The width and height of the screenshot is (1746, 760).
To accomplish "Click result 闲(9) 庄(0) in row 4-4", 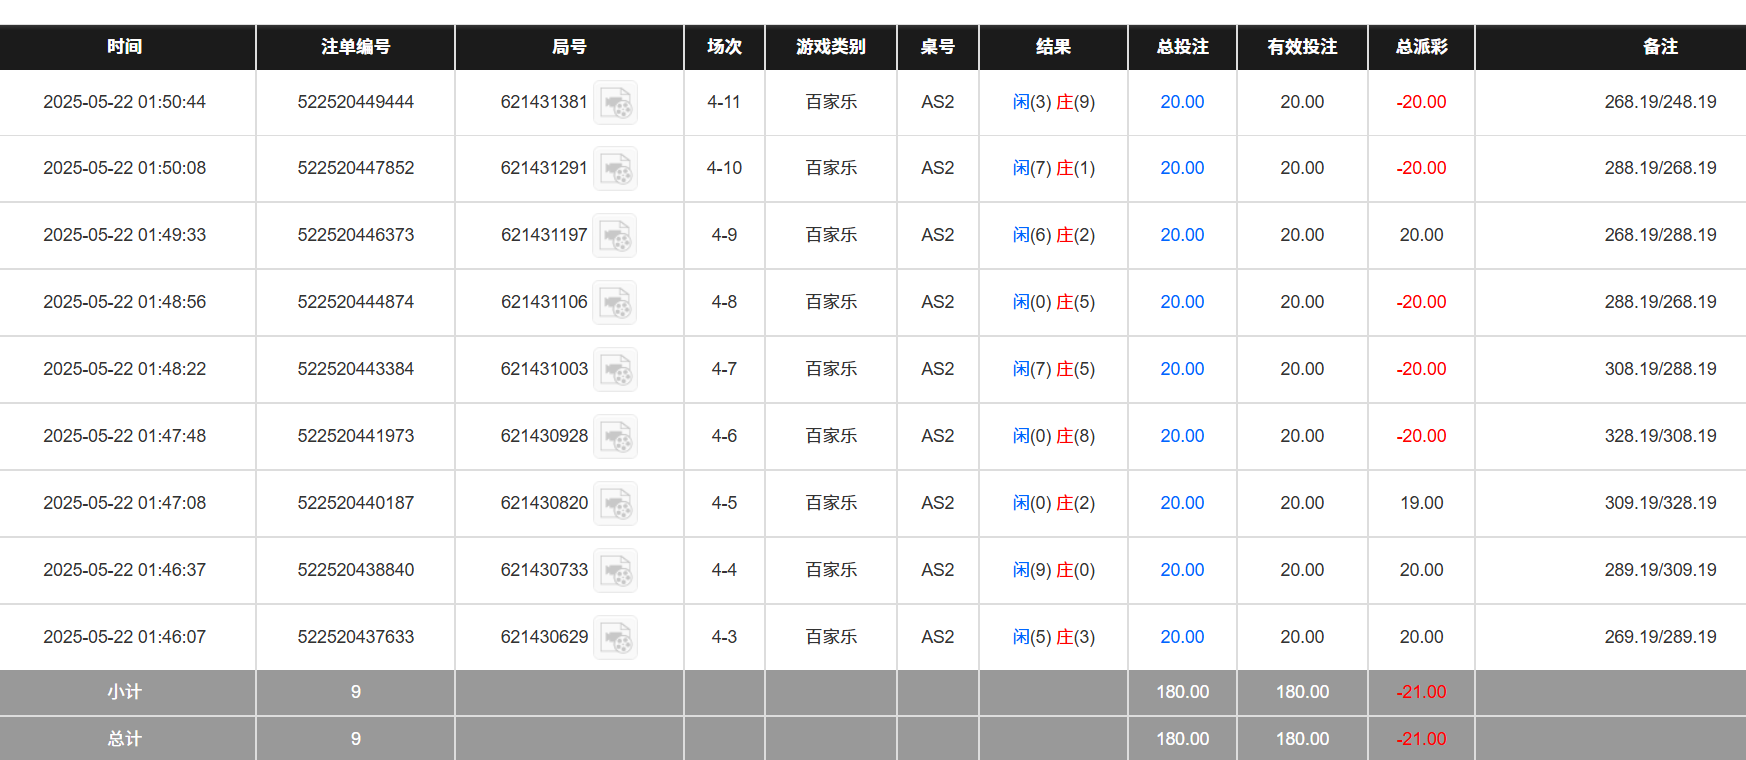I will 1053,570.
